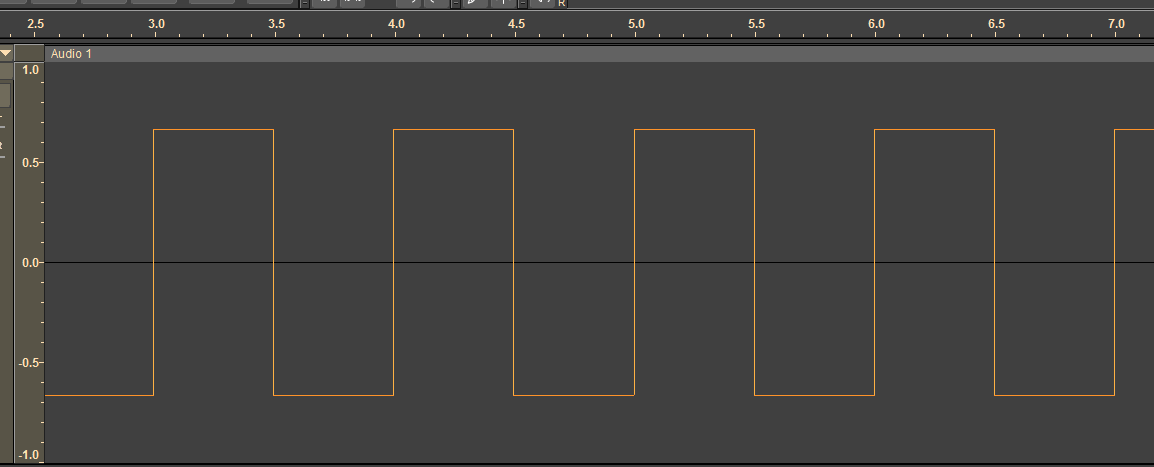This screenshot has width=1154, height=467.
Task: Click the 7.0 mark on the timeline ruler
Action: tap(1116, 23)
